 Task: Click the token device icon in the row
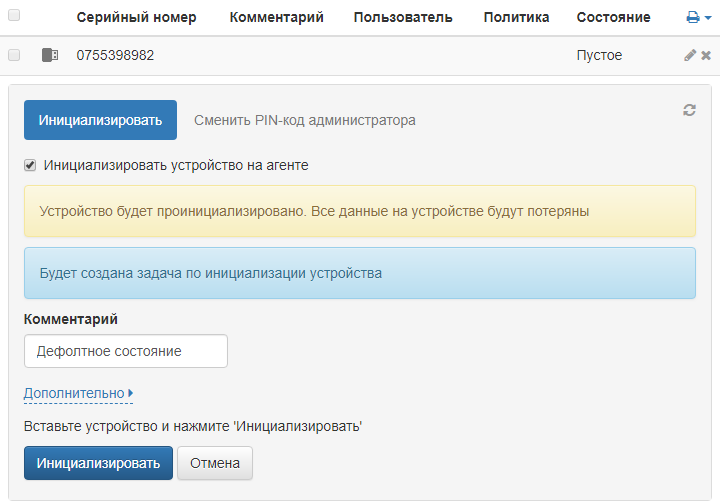click(50, 56)
